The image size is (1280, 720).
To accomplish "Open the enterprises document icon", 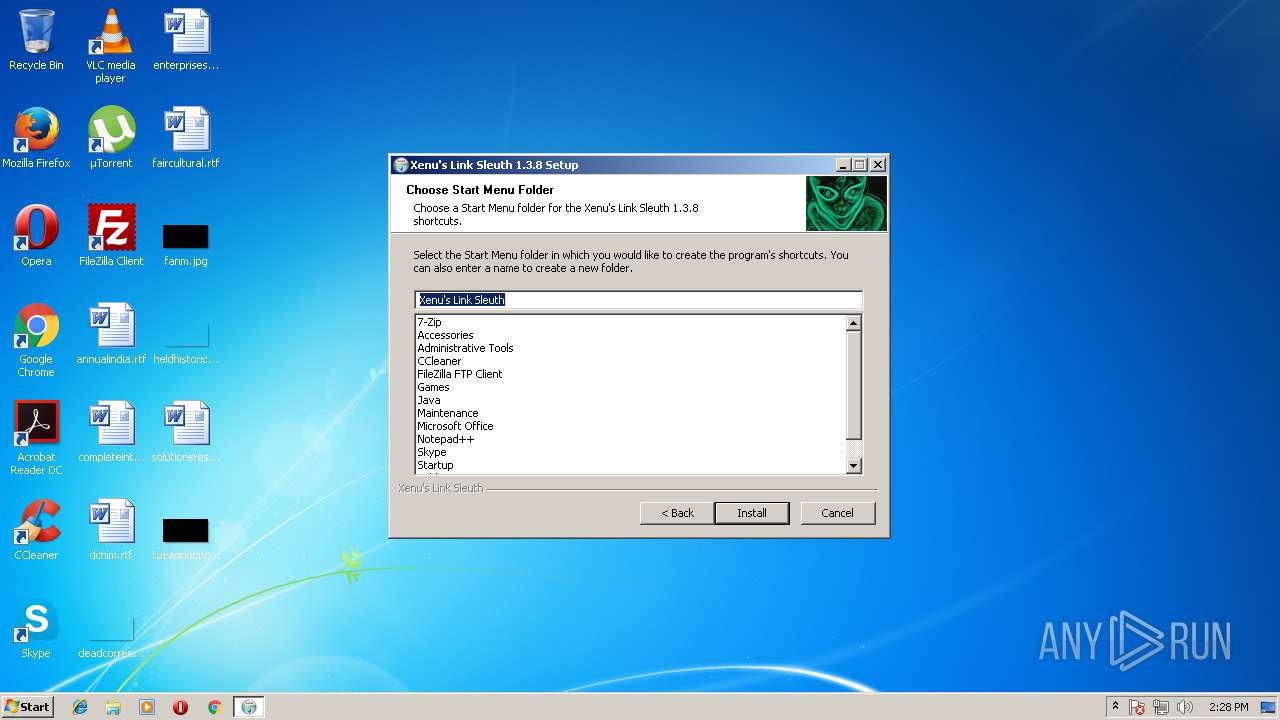I will pos(186,40).
